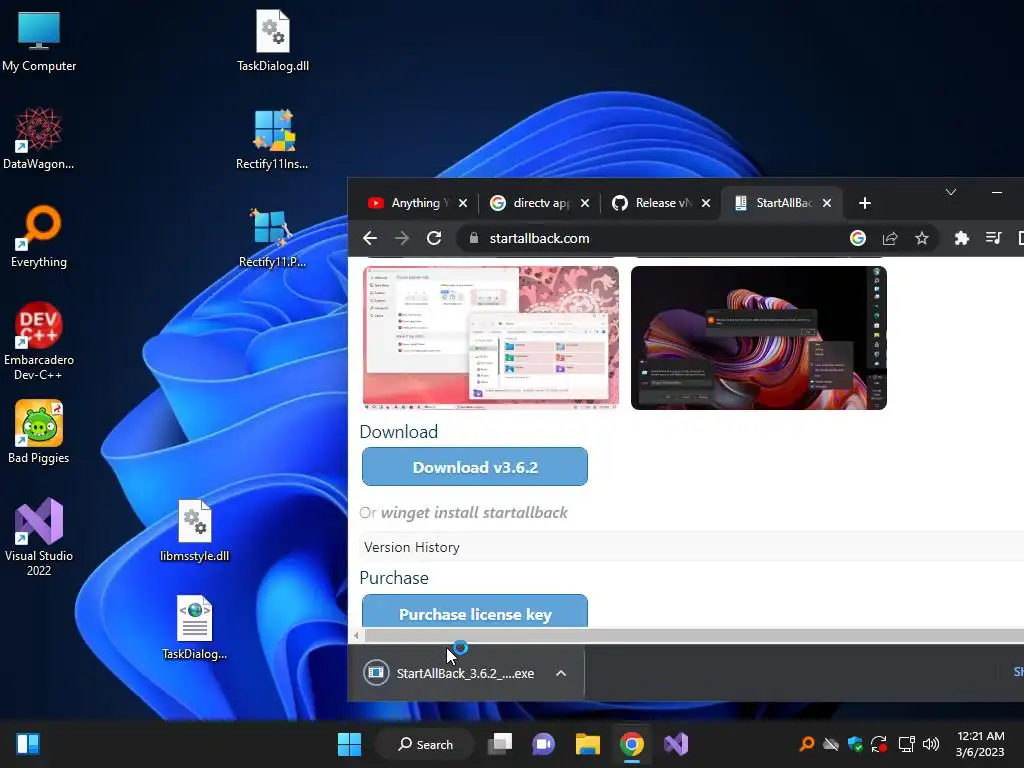Open File Explorer from taskbar
The image size is (1024, 768).
pyautogui.click(x=587, y=744)
